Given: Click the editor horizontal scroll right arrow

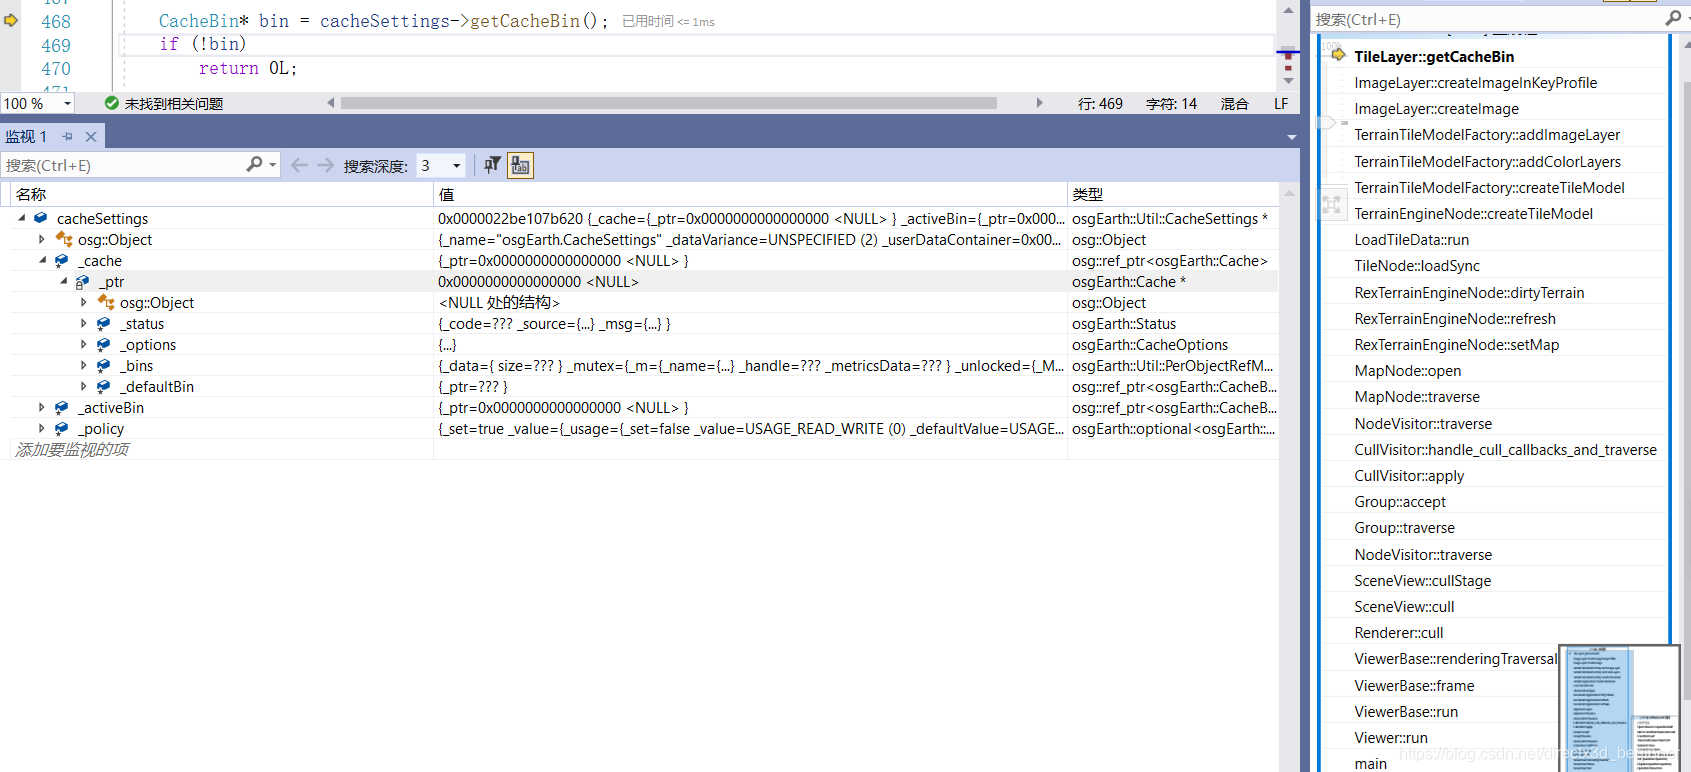Looking at the screenshot, I should point(1039,103).
